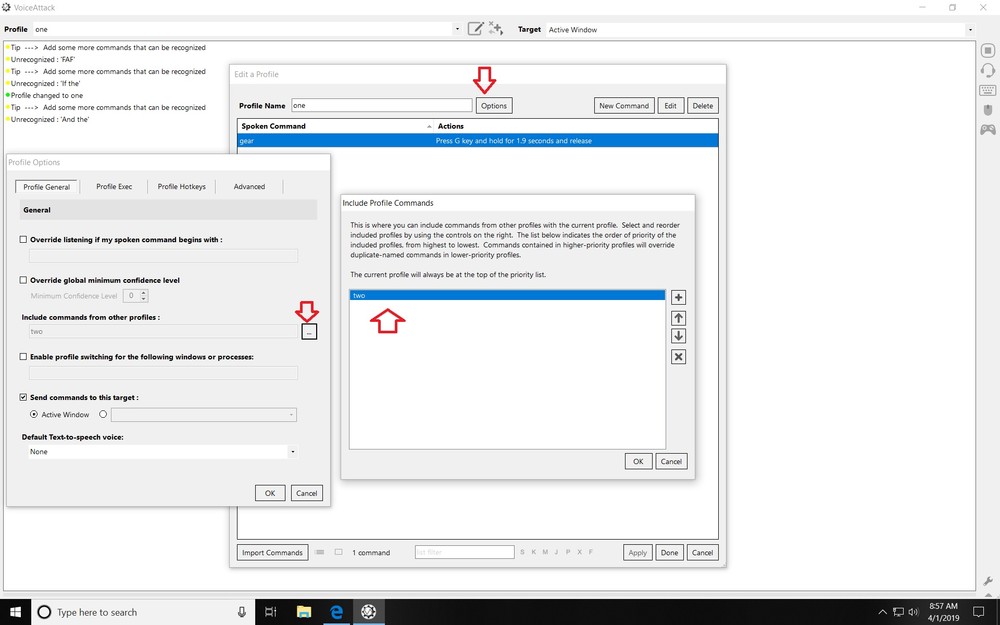Viewport: 1000px width, 625px height.
Task: Switch to Profile Hotkeys tab
Action: 182,187
